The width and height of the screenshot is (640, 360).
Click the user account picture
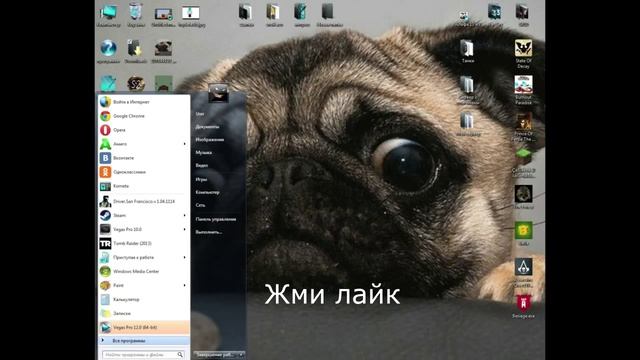pyautogui.click(x=218, y=93)
